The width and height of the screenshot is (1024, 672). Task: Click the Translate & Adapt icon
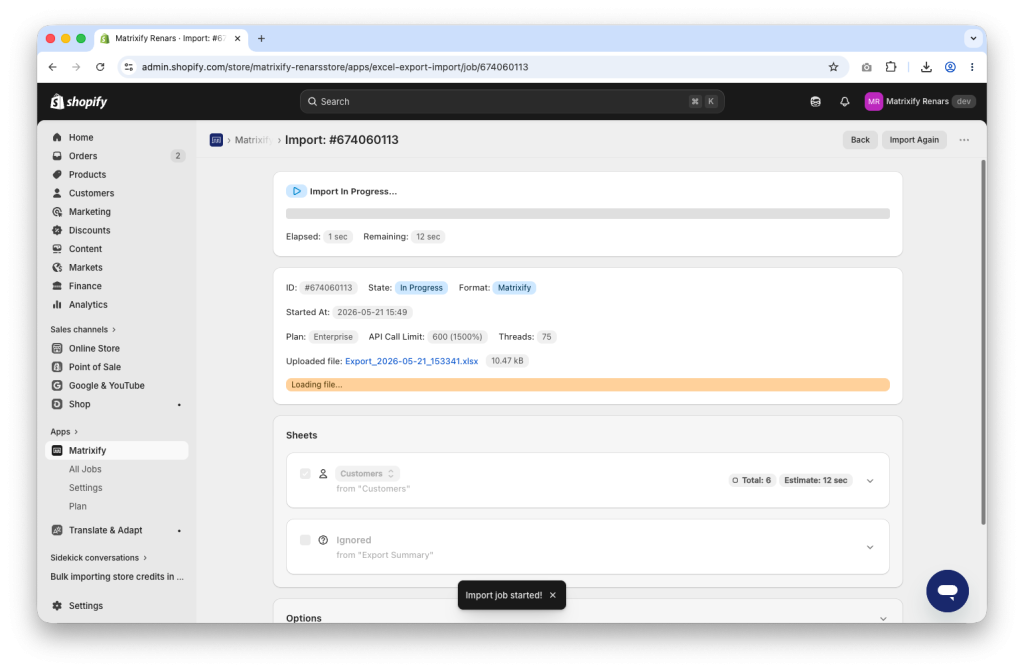(x=57, y=530)
